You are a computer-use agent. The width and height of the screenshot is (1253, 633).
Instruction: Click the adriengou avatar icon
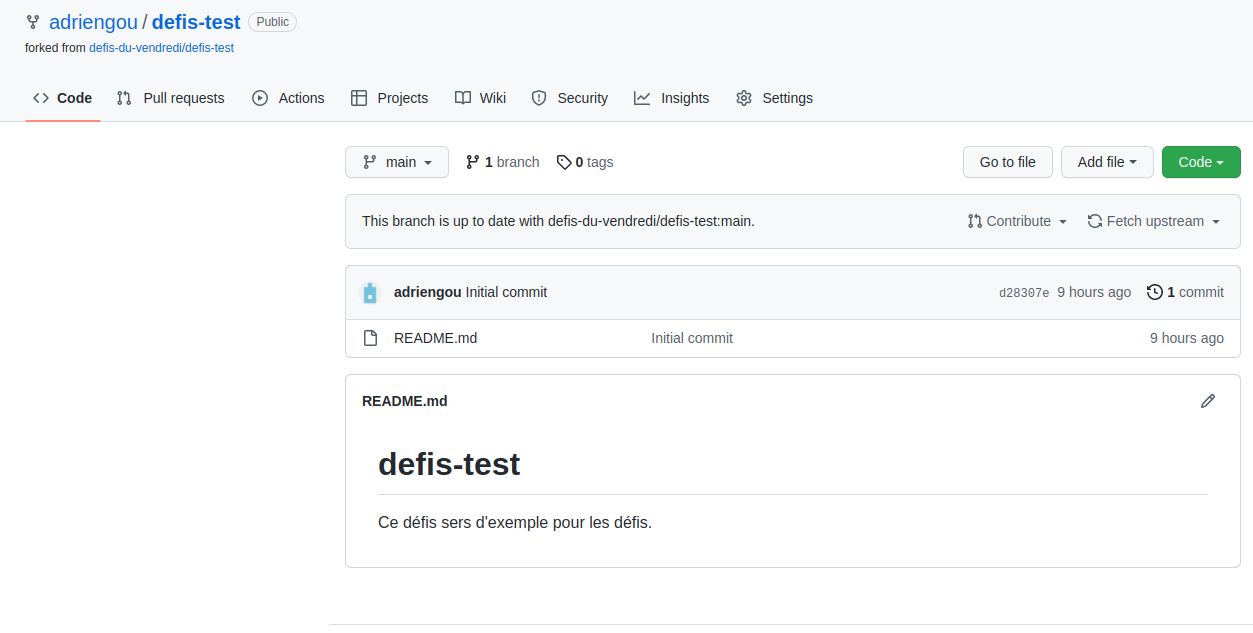pyautogui.click(x=370, y=293)
